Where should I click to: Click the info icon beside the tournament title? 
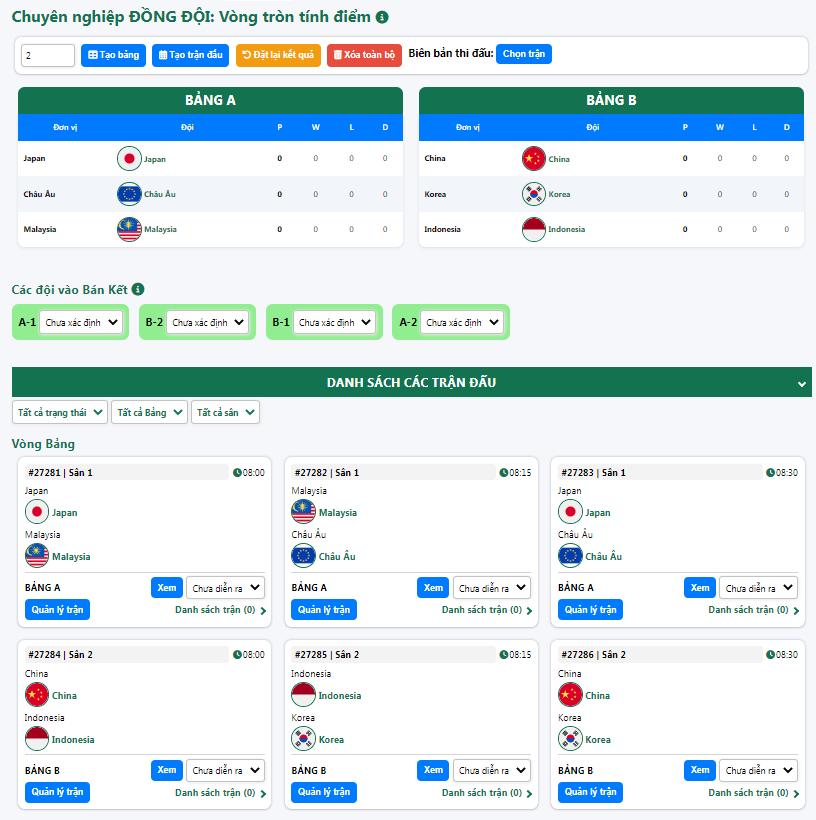coord(382,17)
